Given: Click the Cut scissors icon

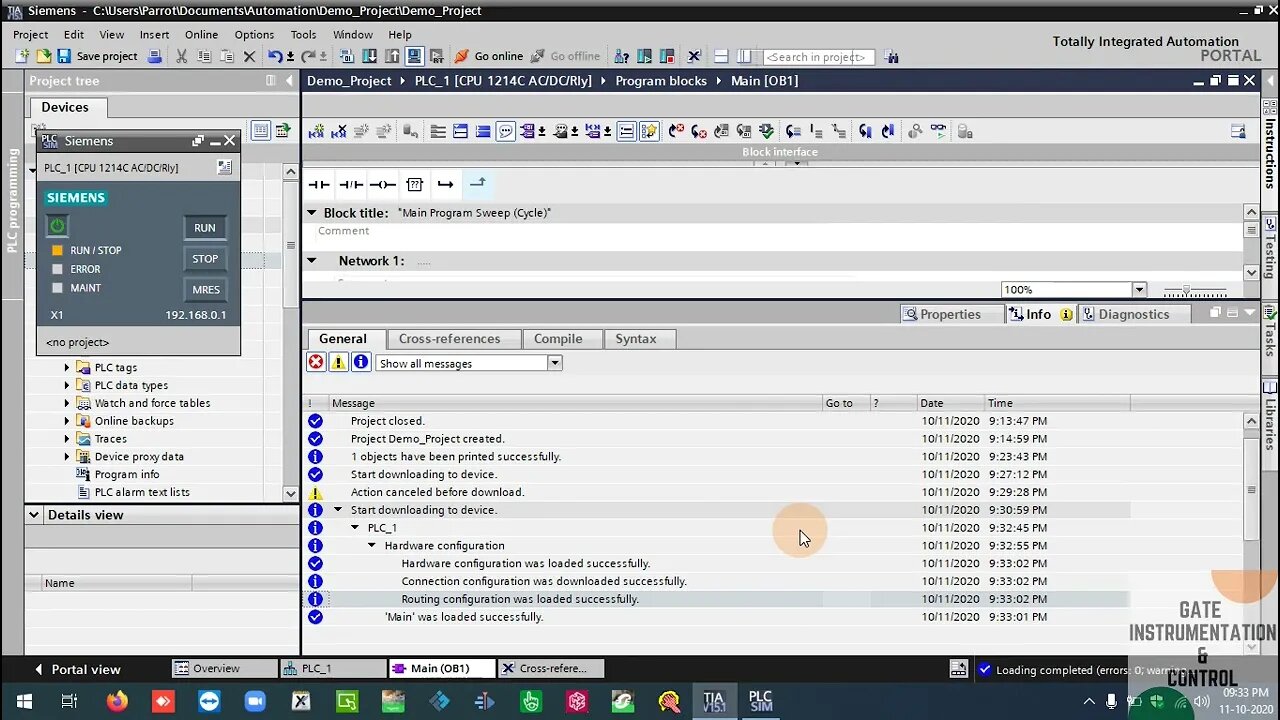Looking at the screenshot, I should [181, 56].
